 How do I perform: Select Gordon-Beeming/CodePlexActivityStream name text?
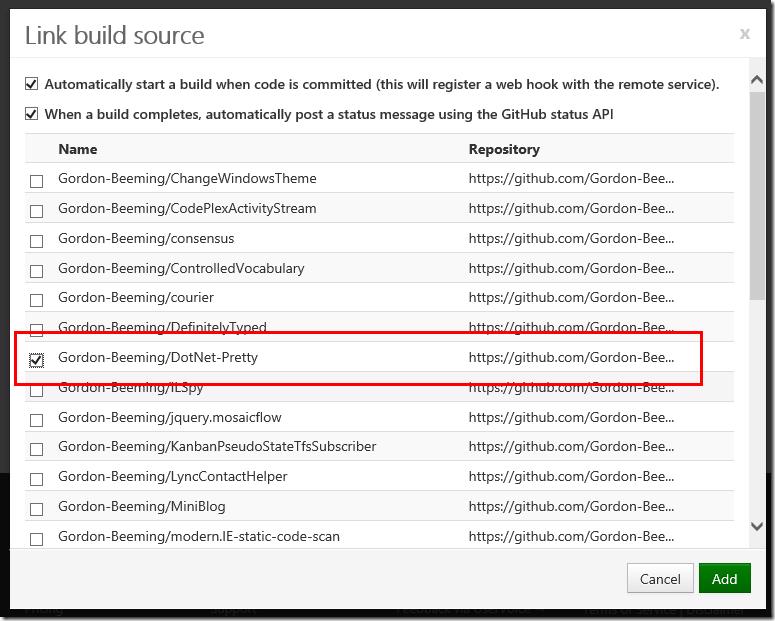187,208
